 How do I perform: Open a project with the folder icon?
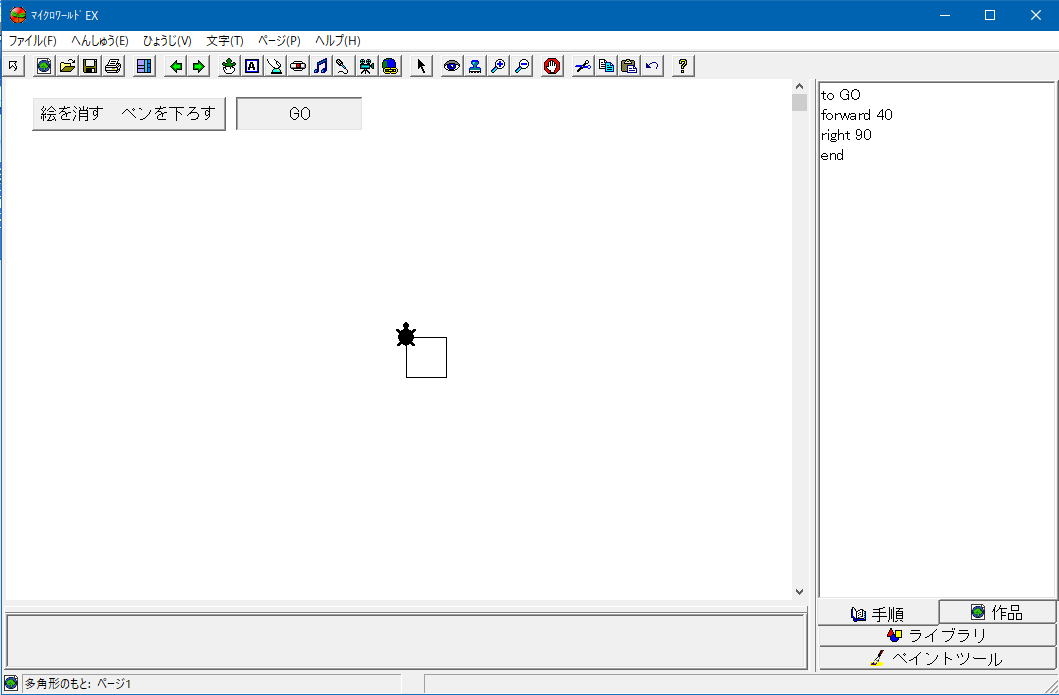67,66
